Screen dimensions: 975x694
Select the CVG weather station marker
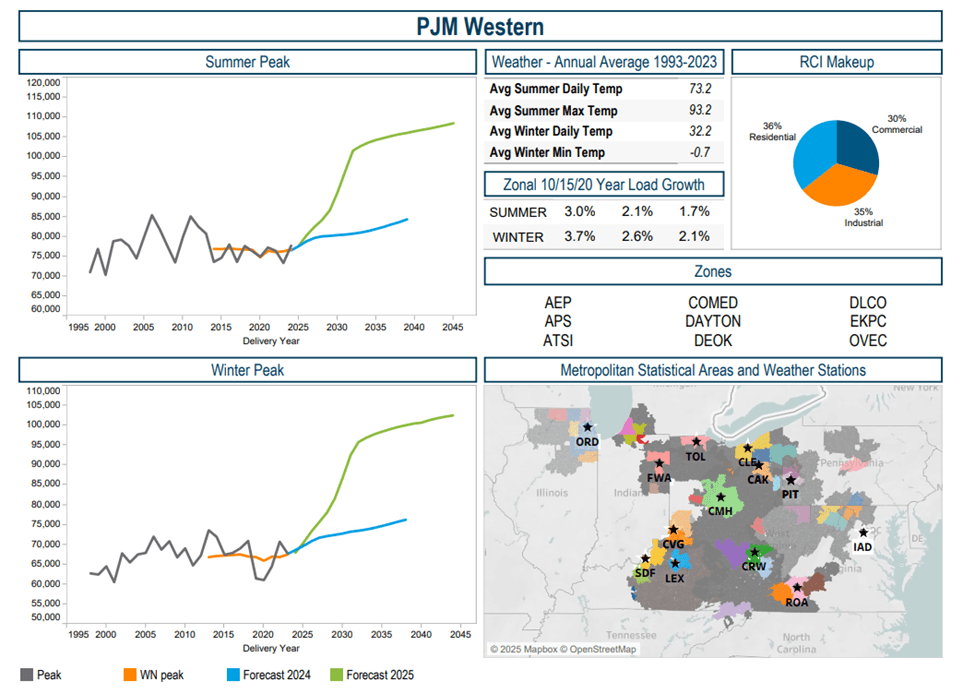point(674,529)
